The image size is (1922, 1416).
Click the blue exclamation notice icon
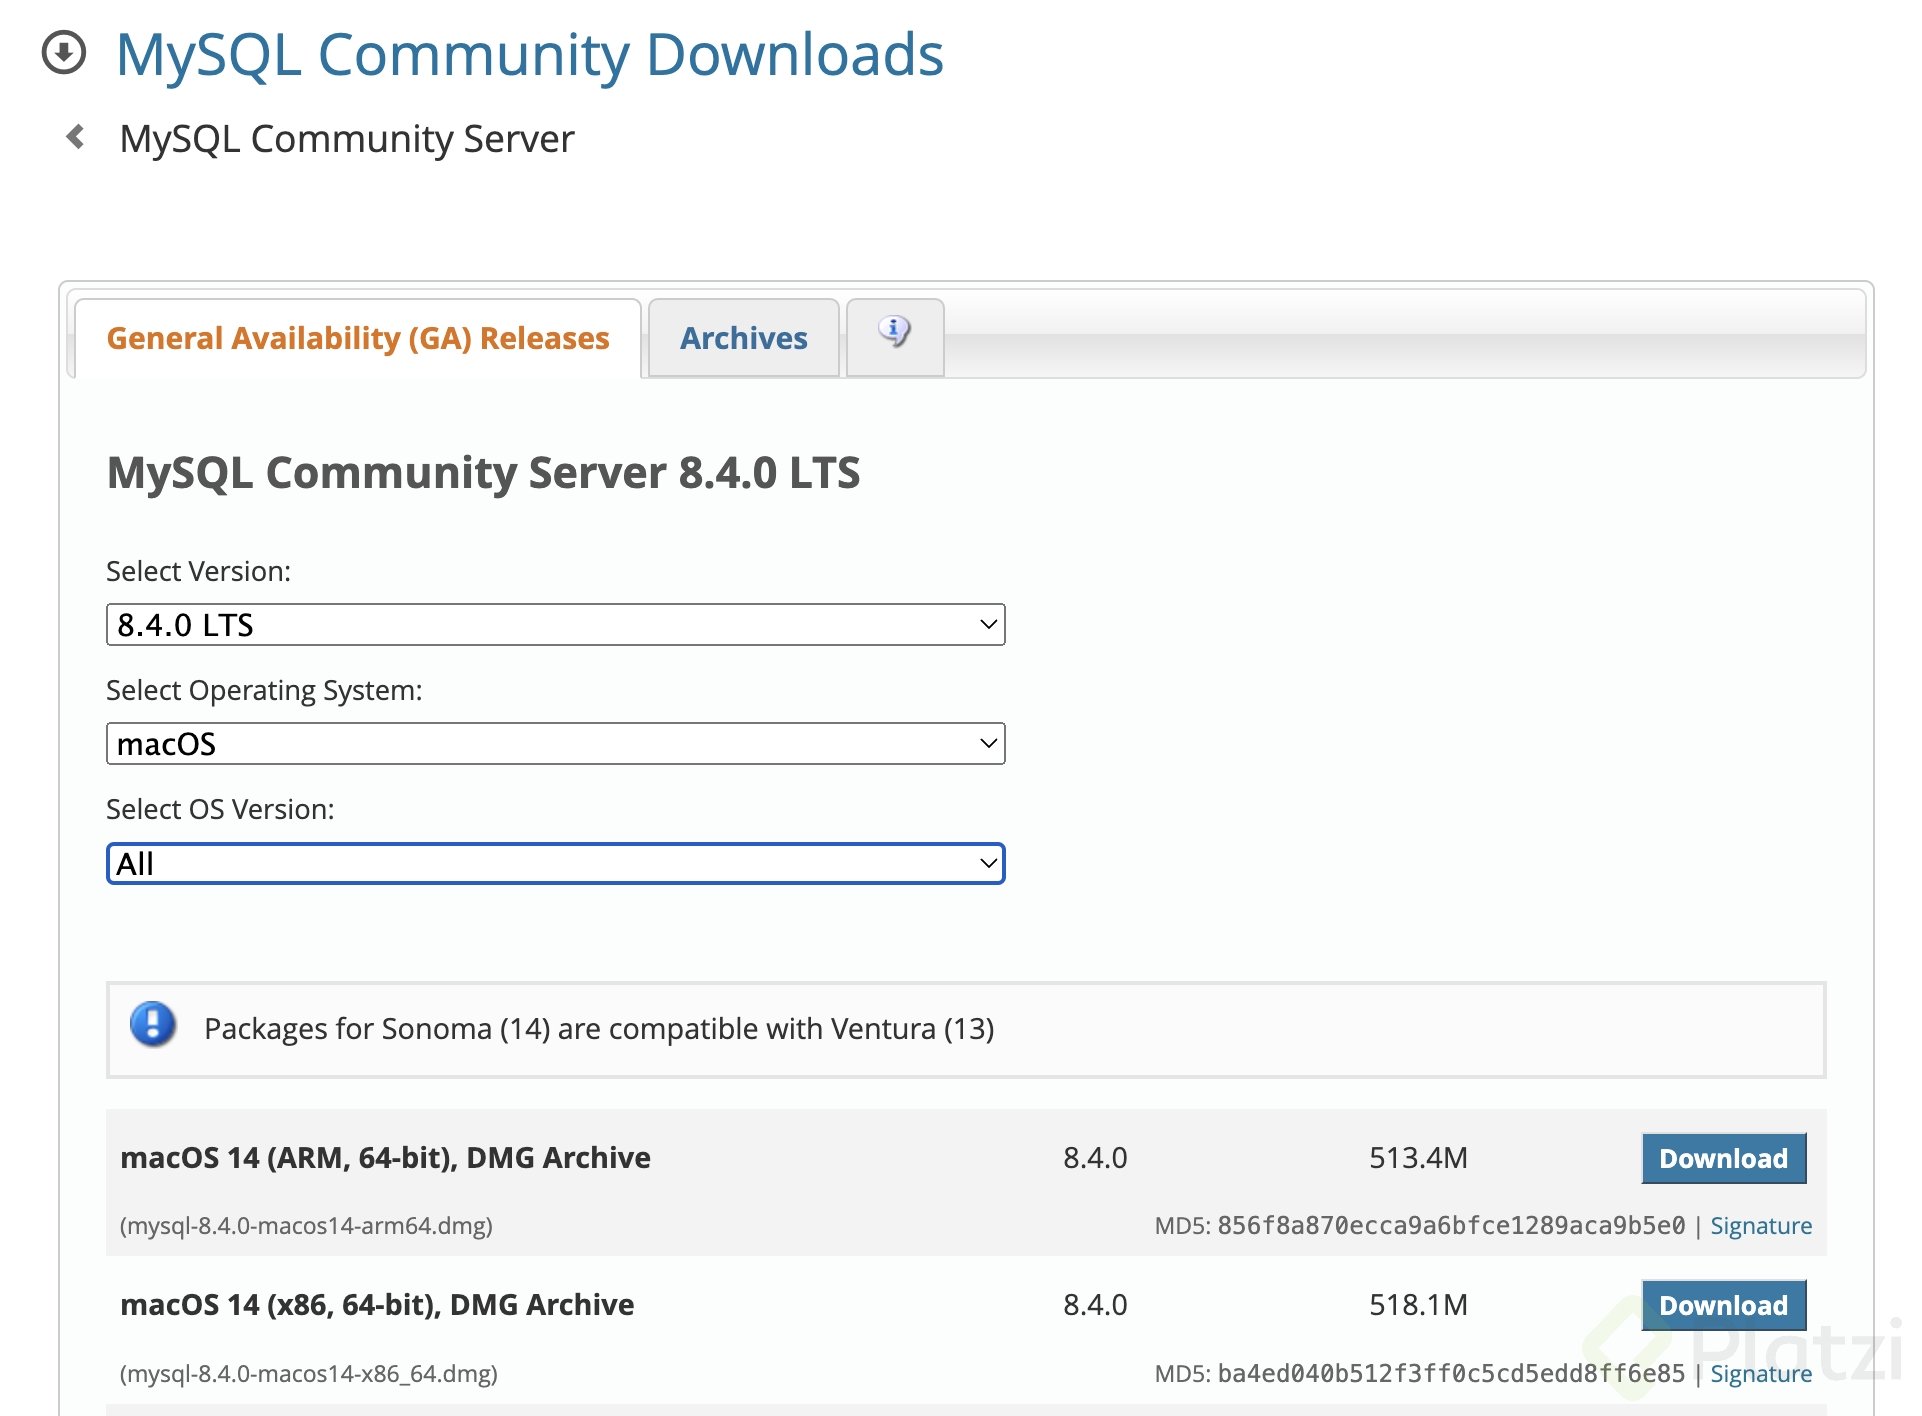click(153, 1025)
